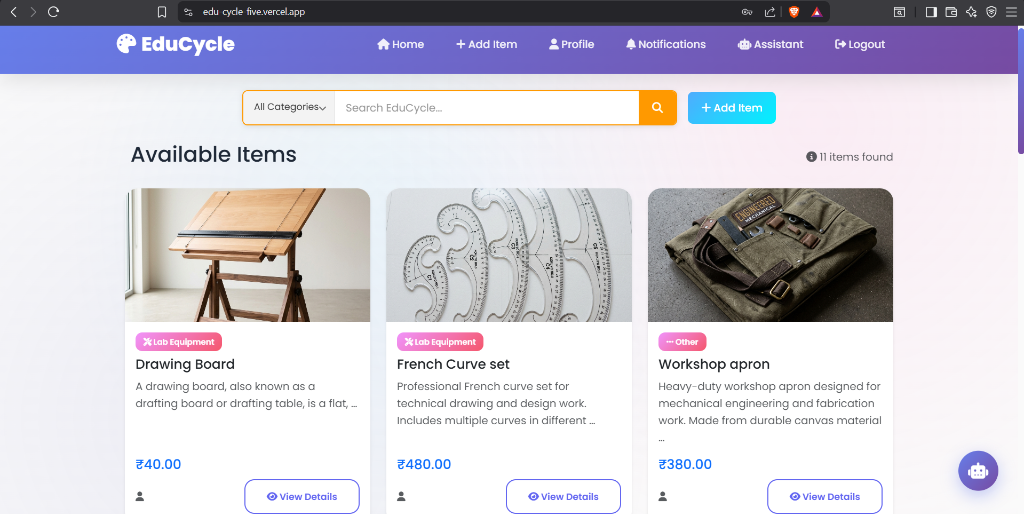1024x514 pixels.
Task: Go to the Profile page in navbar
Action: (571, 44)
